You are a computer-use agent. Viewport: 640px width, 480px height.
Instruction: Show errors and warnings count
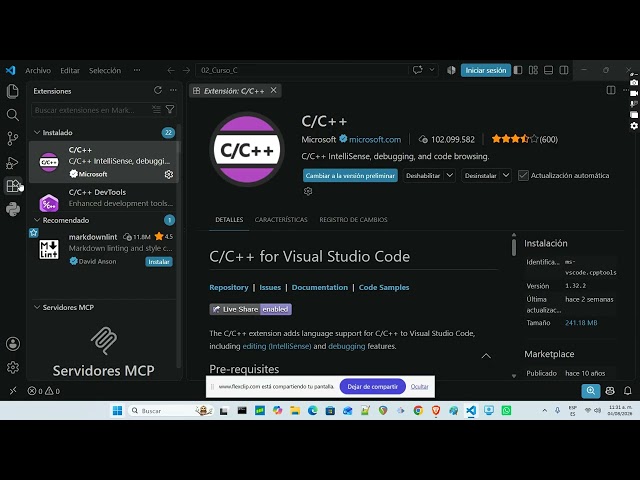[44, 391]
